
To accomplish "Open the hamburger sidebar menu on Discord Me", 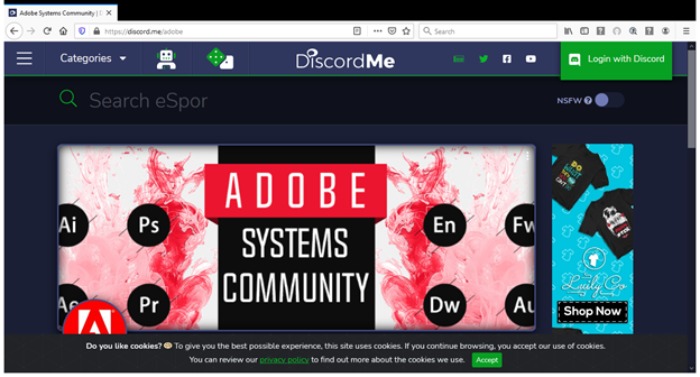I will 24,58.
